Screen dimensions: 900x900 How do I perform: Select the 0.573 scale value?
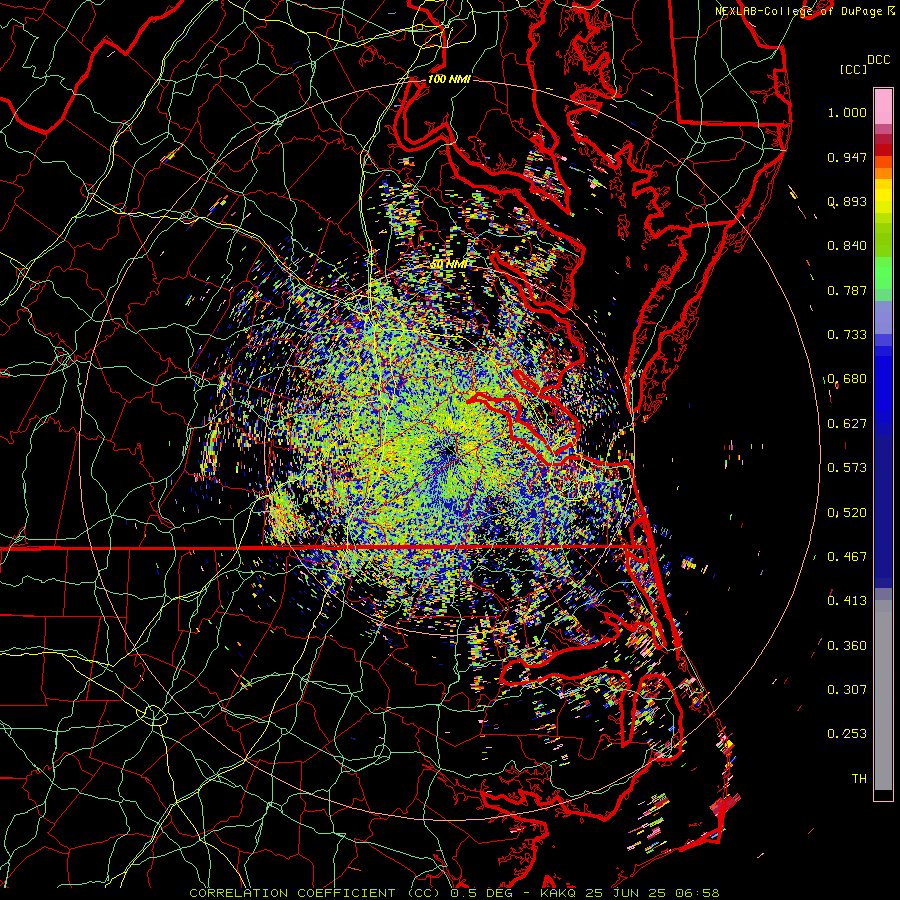pyautogui.click(x=847, y=468)
